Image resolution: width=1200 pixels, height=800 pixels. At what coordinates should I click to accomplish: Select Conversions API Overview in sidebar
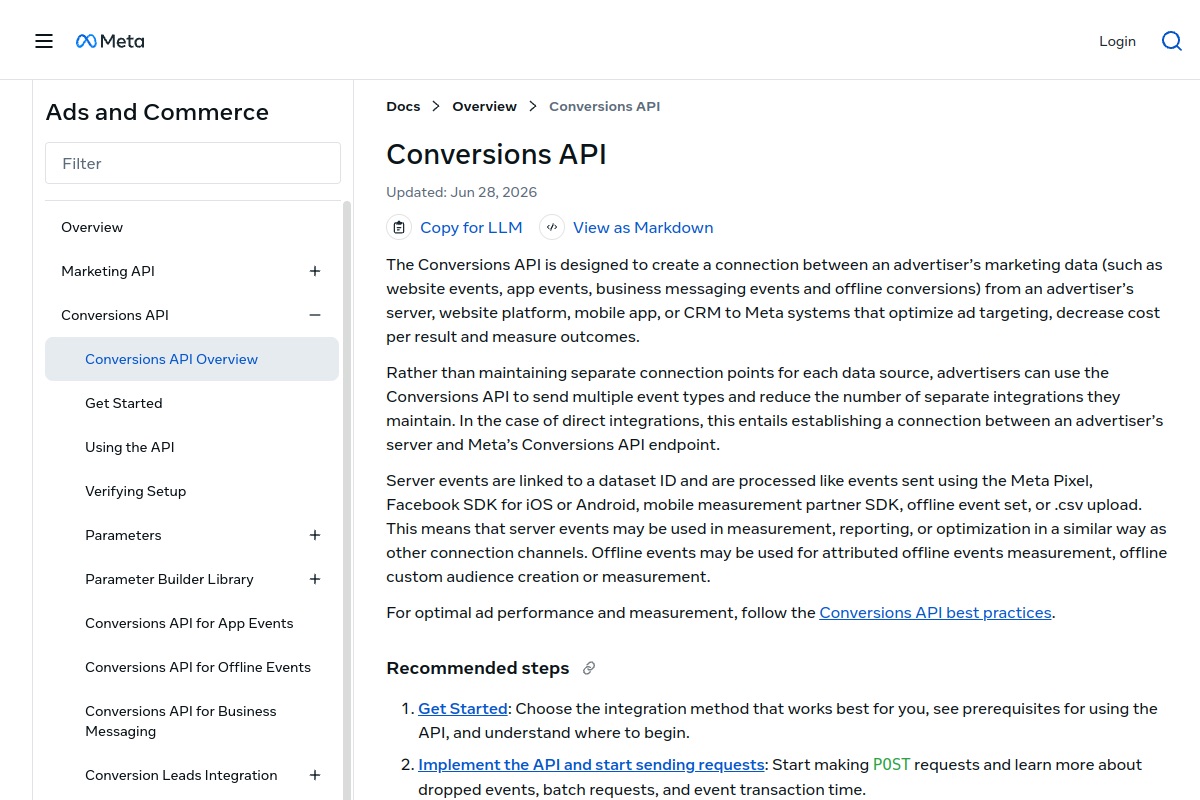coord(192,359)
